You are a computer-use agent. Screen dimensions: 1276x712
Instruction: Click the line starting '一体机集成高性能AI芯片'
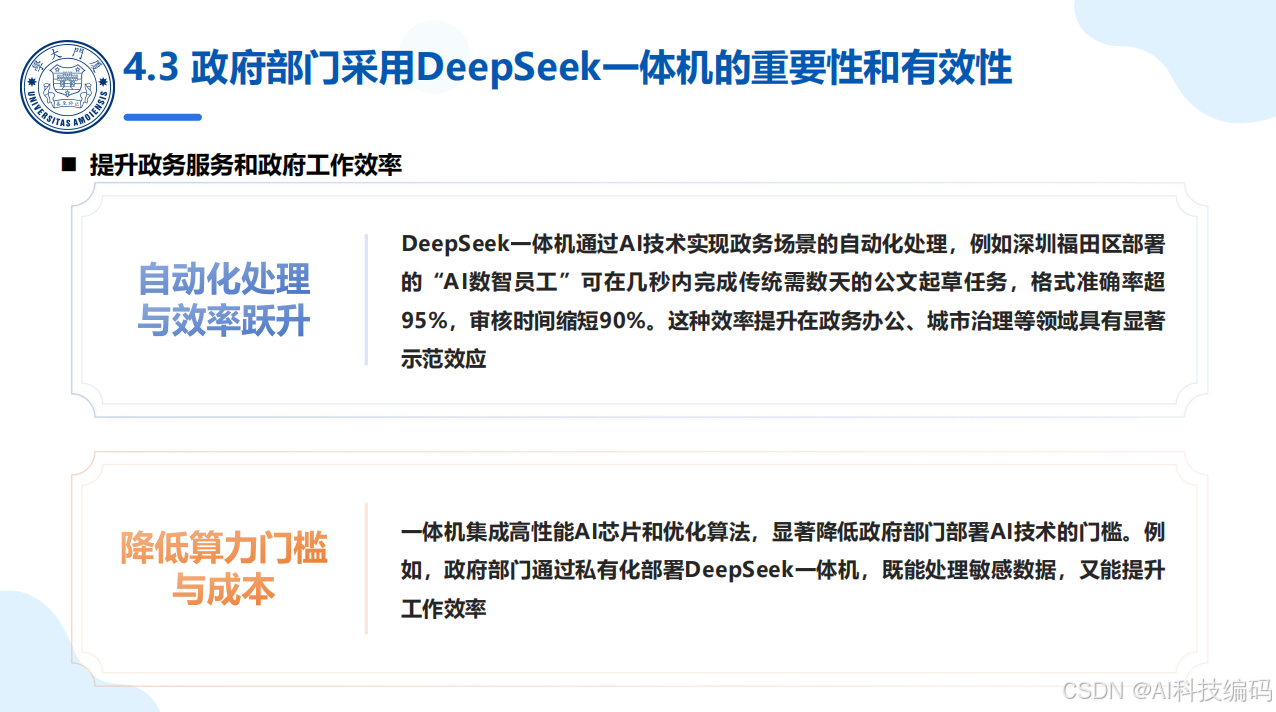[x=783, y=532]
